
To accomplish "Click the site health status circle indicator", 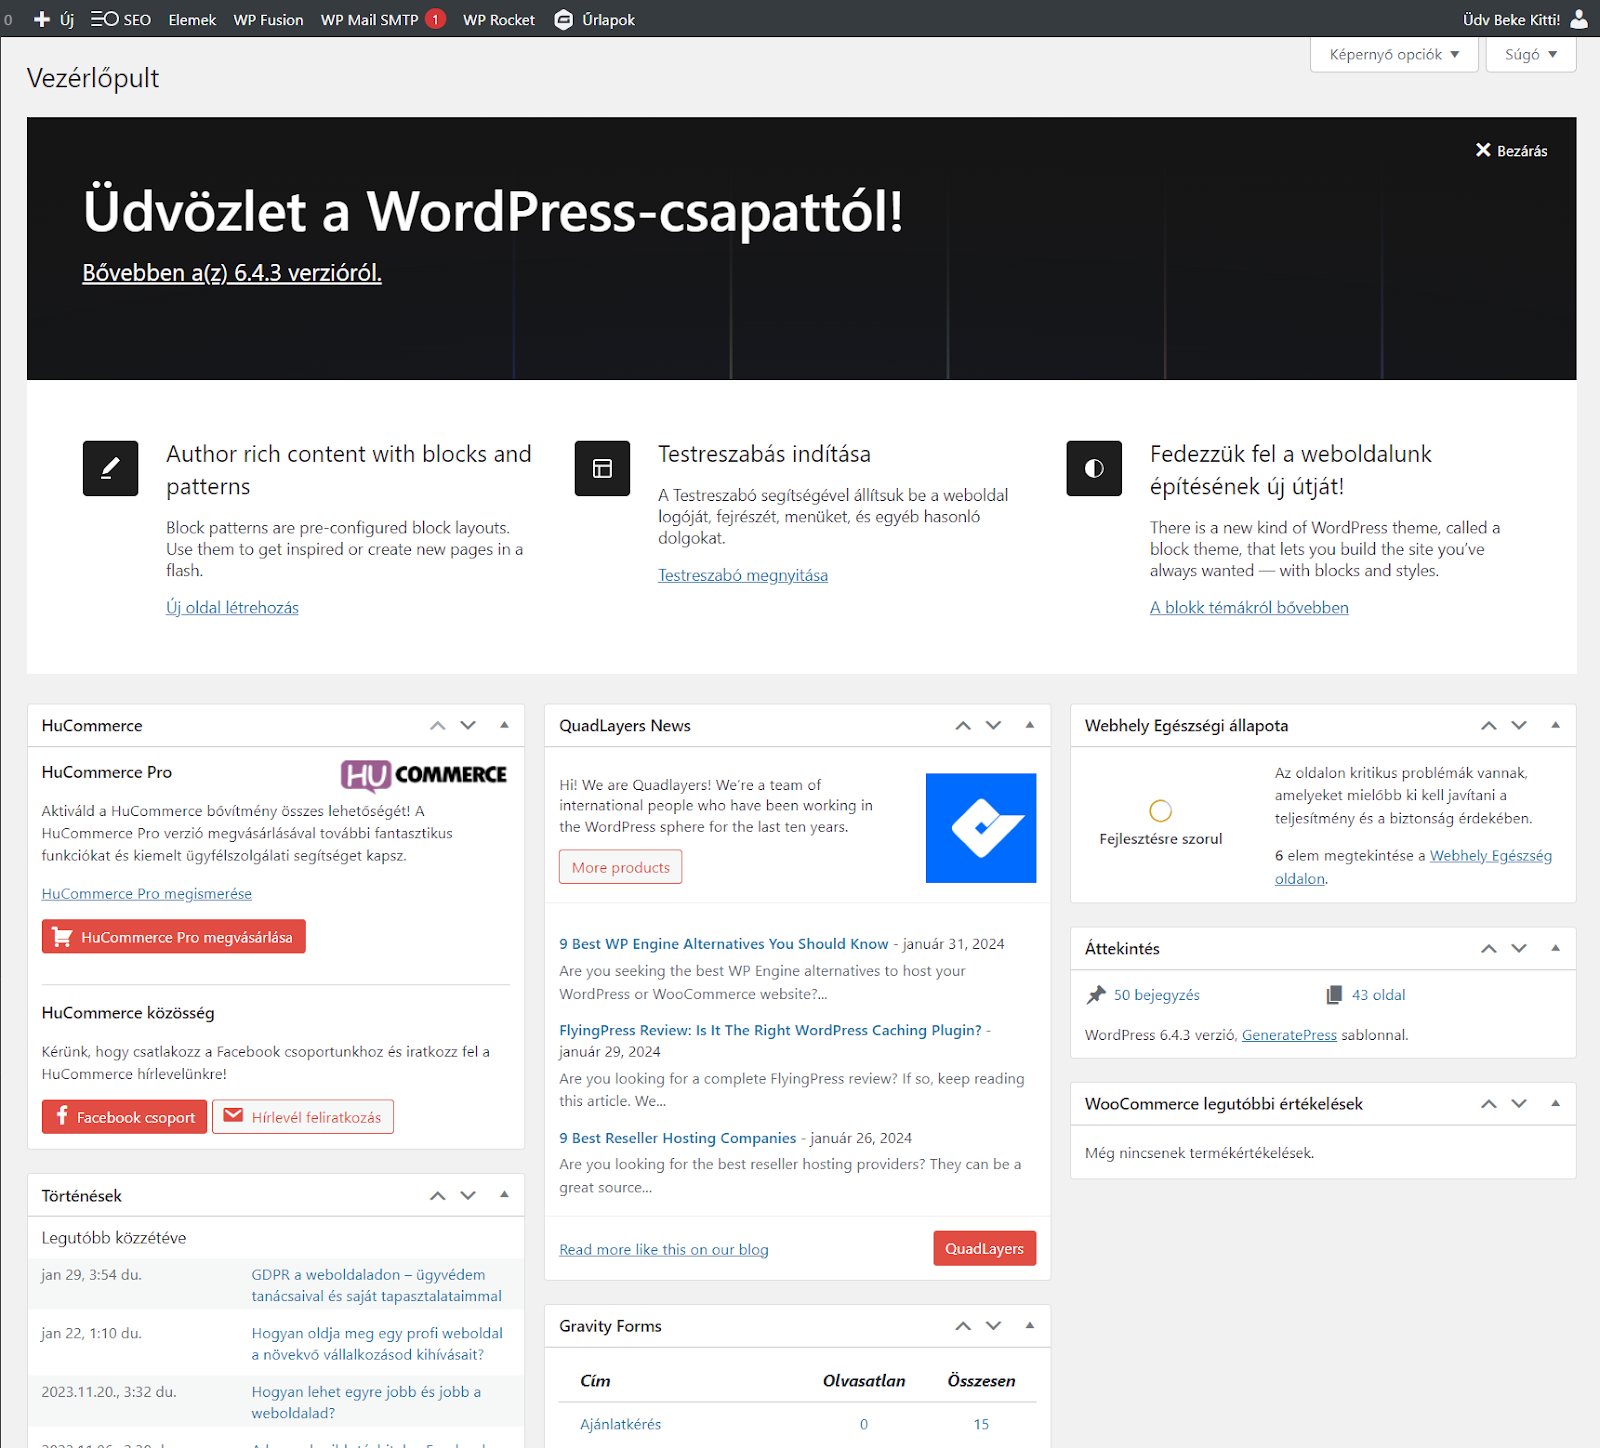I will [x=1160, y=810].
